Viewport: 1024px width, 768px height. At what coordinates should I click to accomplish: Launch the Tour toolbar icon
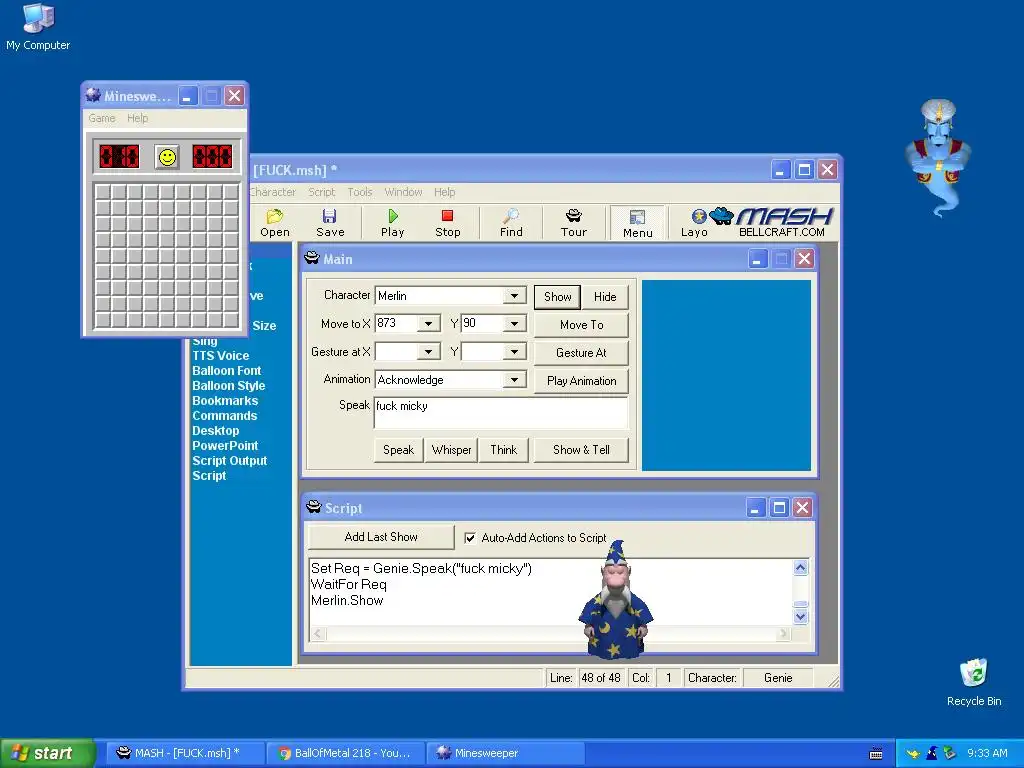click(573, 223)
